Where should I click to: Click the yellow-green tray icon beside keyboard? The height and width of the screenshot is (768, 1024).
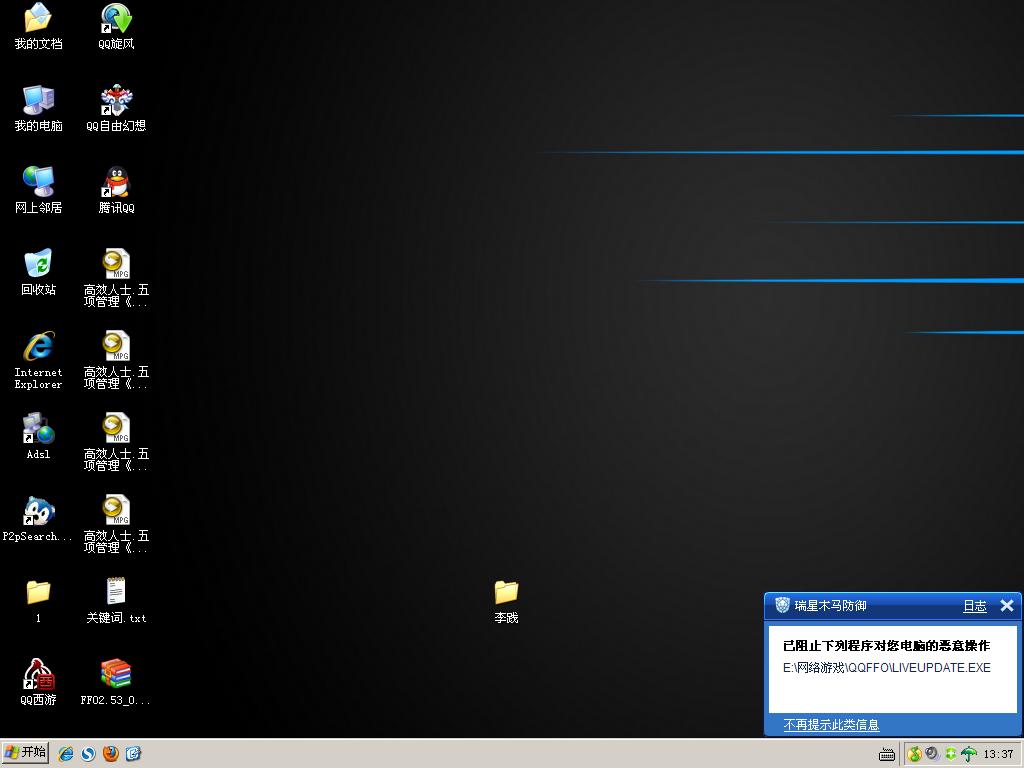[914, 754]
